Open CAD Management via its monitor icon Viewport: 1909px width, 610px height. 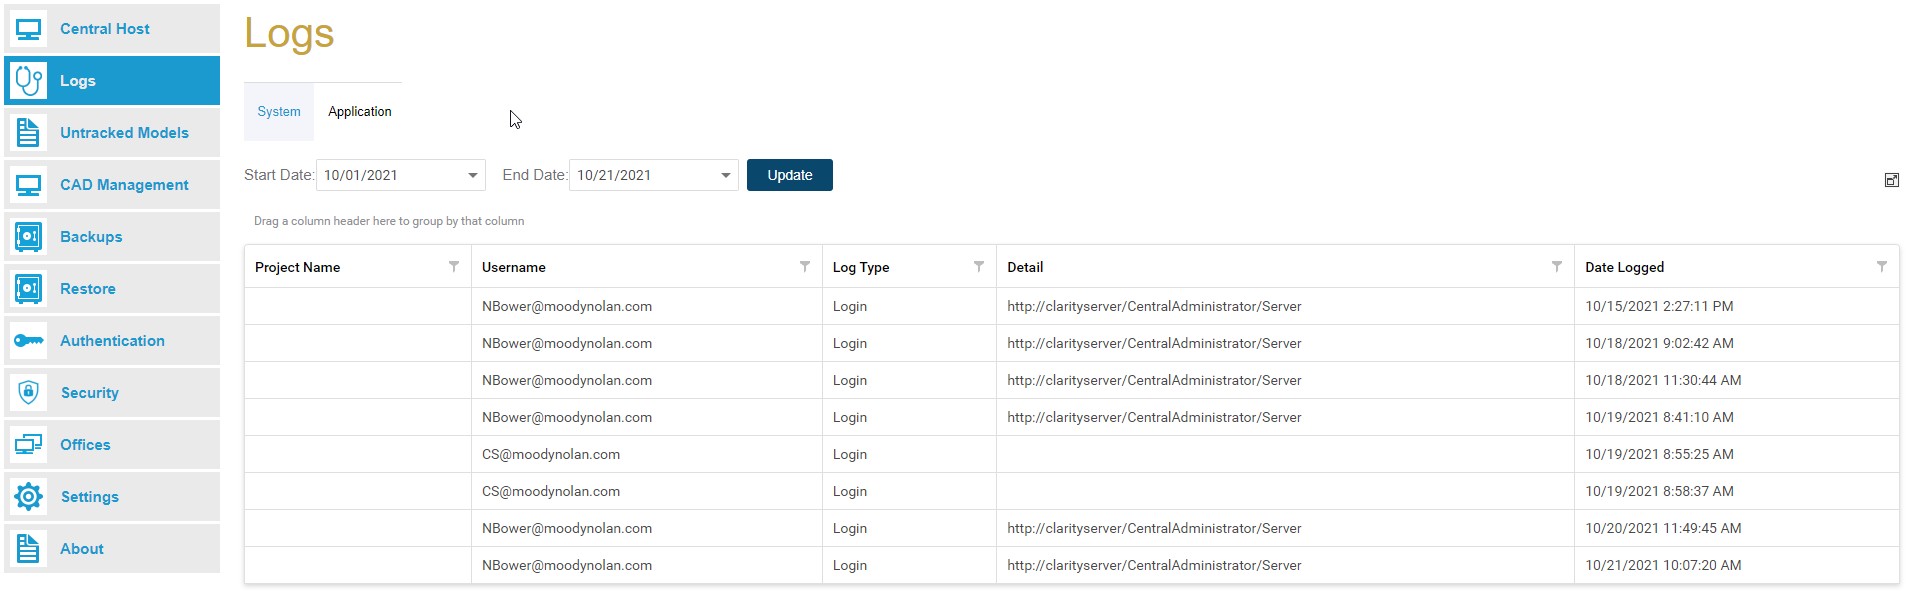(28, 185)
